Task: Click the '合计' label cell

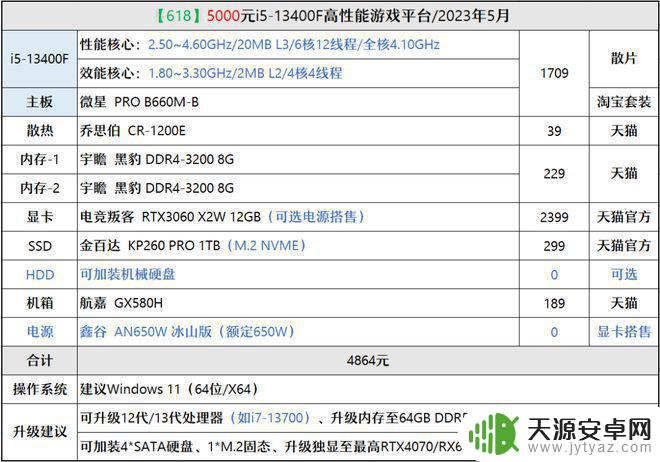Action: (40, 361)
